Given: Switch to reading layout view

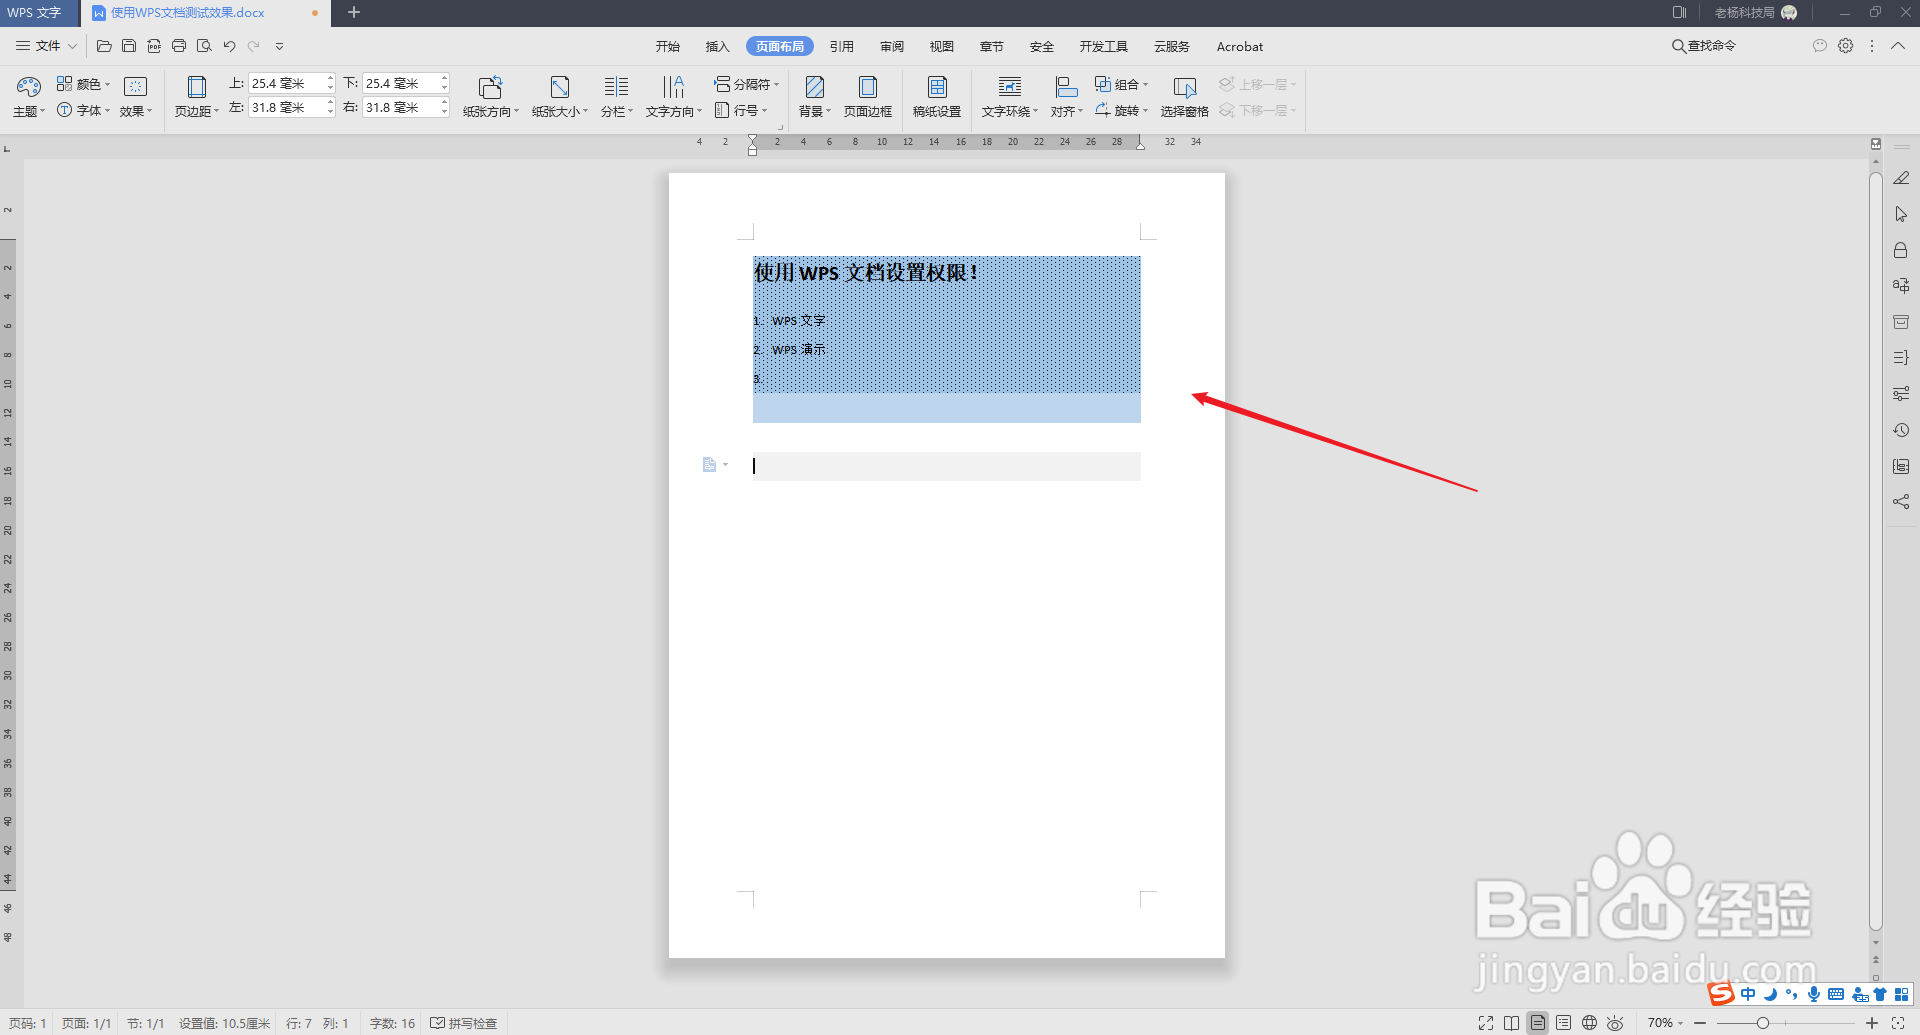Looking at the screenshot, I should coord(1511,1023).
